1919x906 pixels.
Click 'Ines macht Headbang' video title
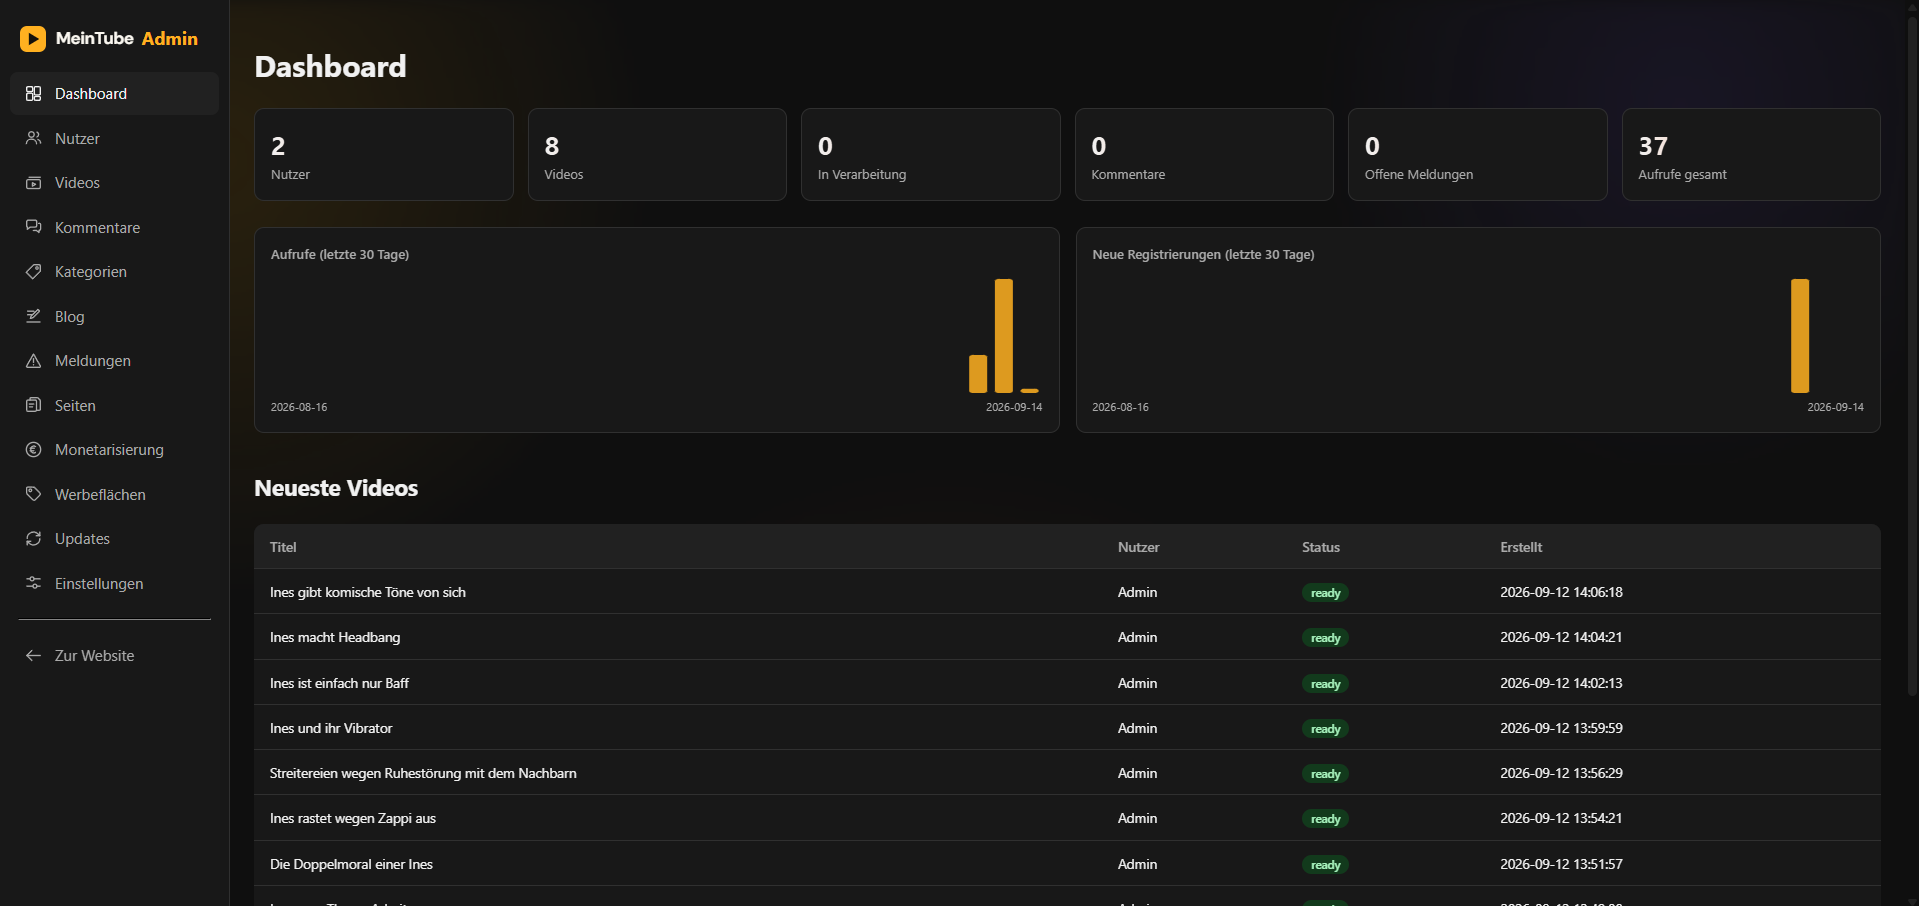pos(335,637)
